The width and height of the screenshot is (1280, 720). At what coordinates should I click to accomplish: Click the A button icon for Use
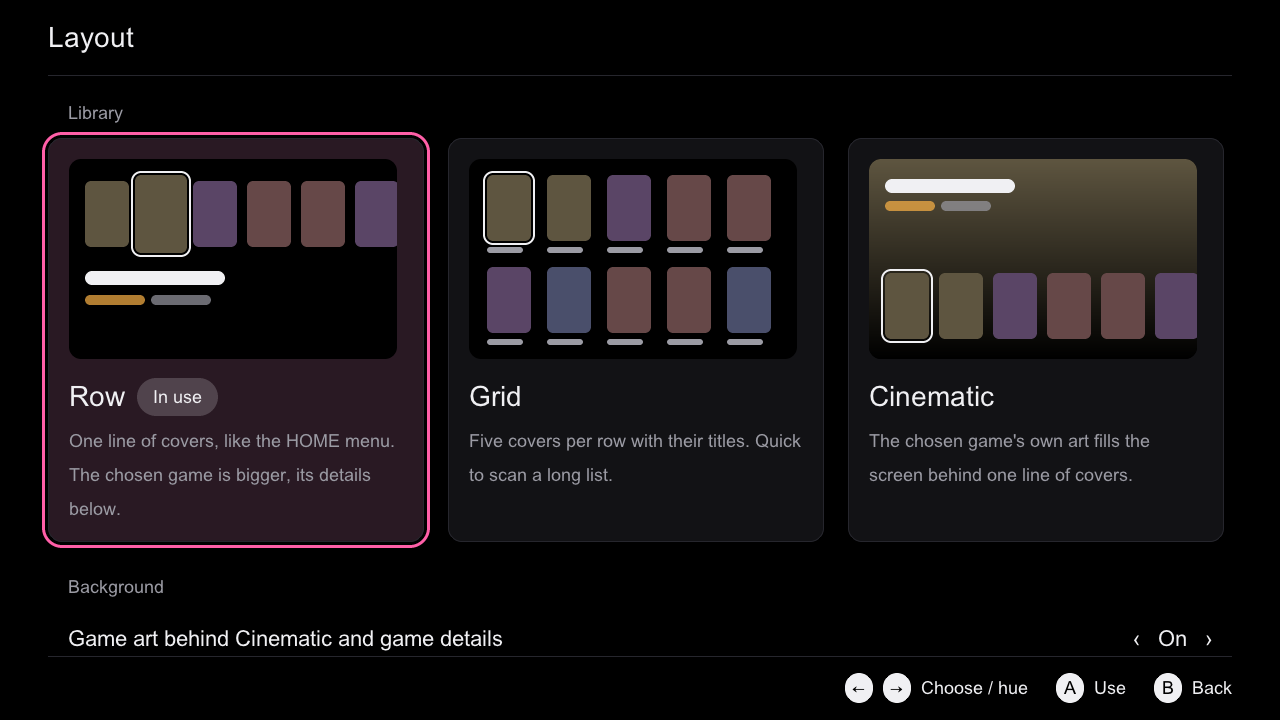pyautogui.click(x=1070, y=688)
